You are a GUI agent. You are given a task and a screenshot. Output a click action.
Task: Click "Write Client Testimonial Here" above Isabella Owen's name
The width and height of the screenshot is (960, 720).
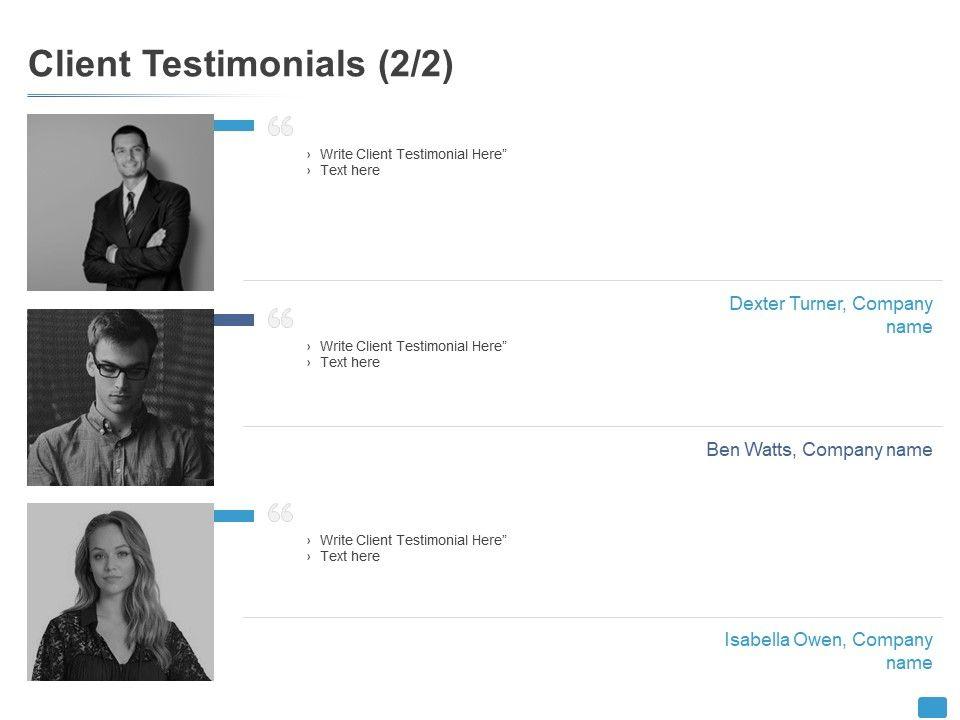(413, 540)
